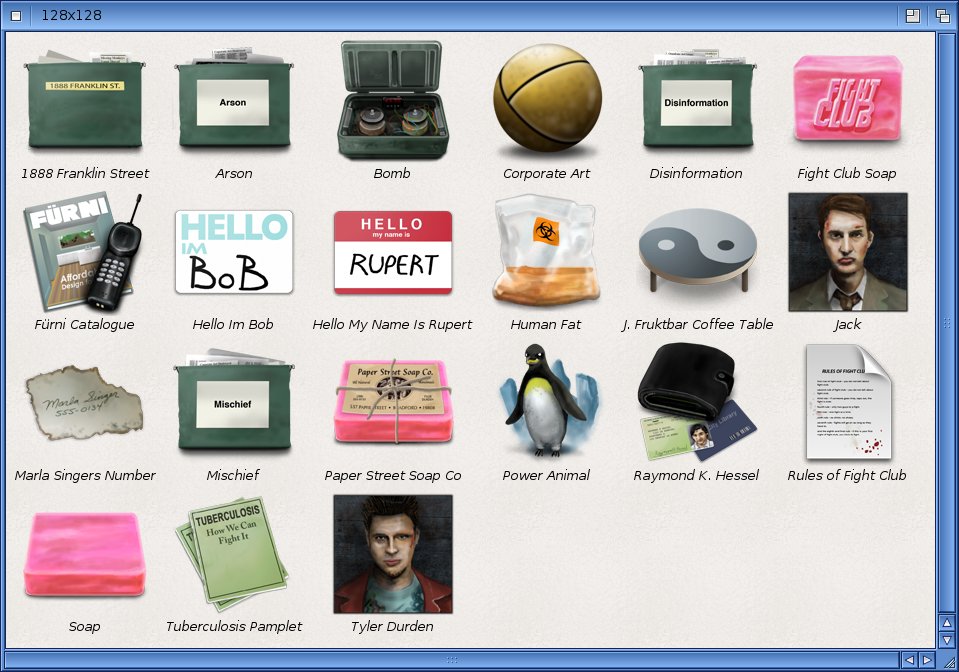Click the horizontal scrollbar bar
Viewport: 959px width, 672px height.
[451, 660]
